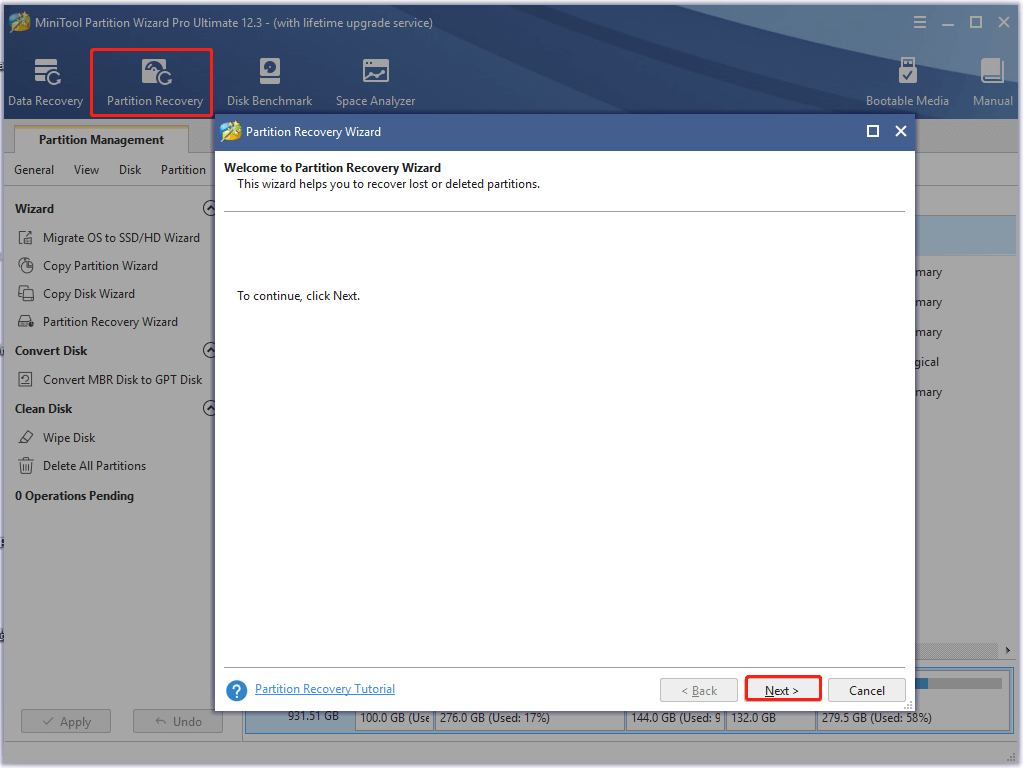Screen dimensions: 1026x769
Task: Click the Apply button
Action: [66, 723]
